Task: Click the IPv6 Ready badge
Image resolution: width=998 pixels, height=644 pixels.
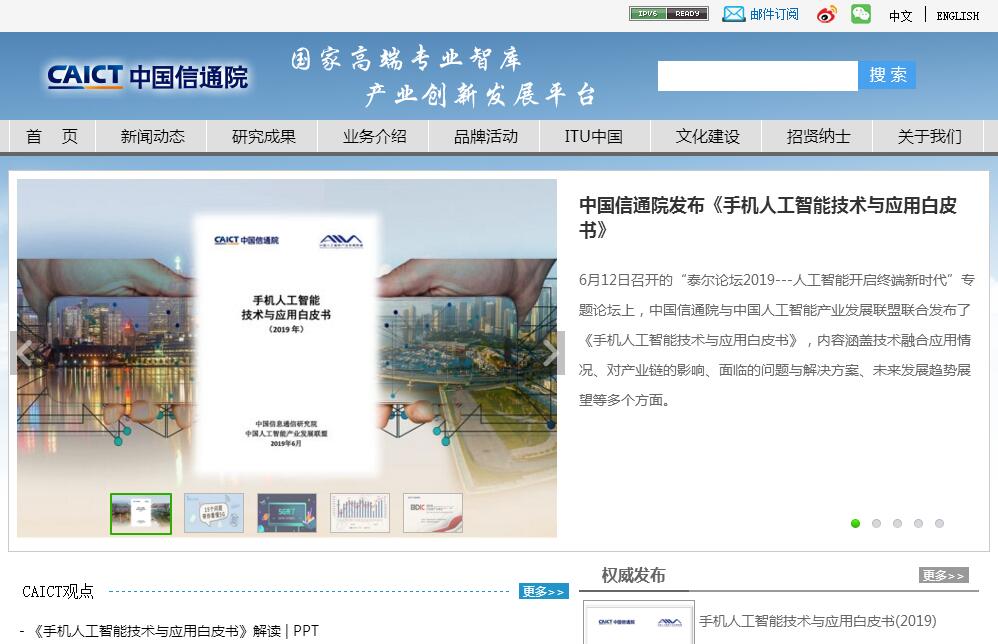Action: [668, 14]
